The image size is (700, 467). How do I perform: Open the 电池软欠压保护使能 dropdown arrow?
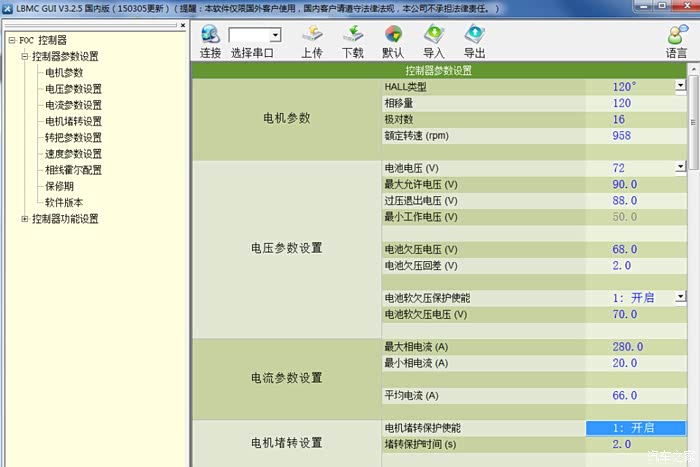pos(680,297)
